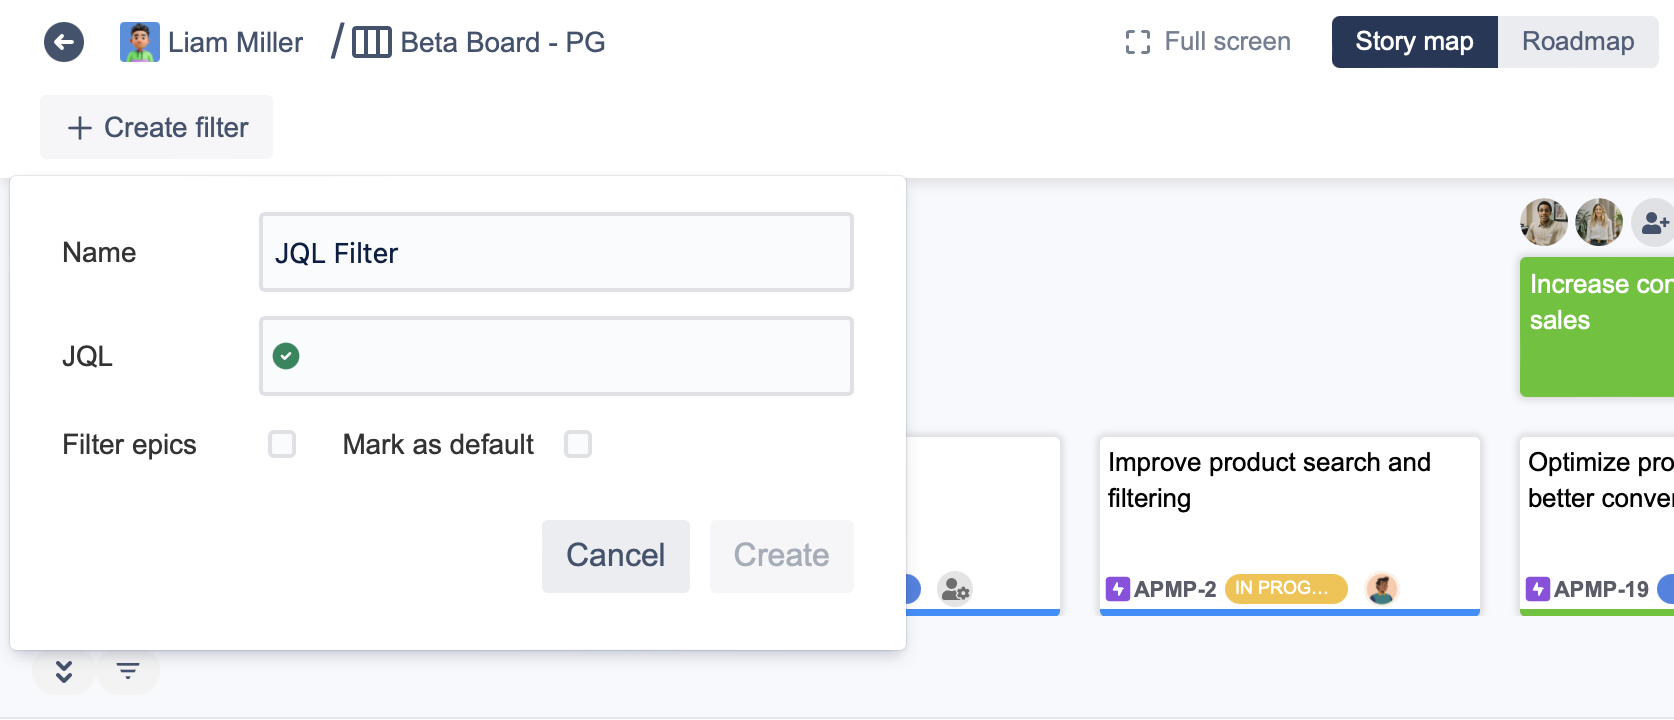Click the Create filter button
This screenshot has height=720, width=1674.
coord(157,127)
